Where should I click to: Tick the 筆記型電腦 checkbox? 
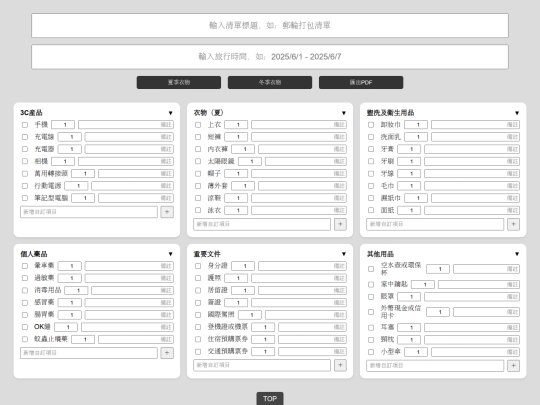pos(25,198)
